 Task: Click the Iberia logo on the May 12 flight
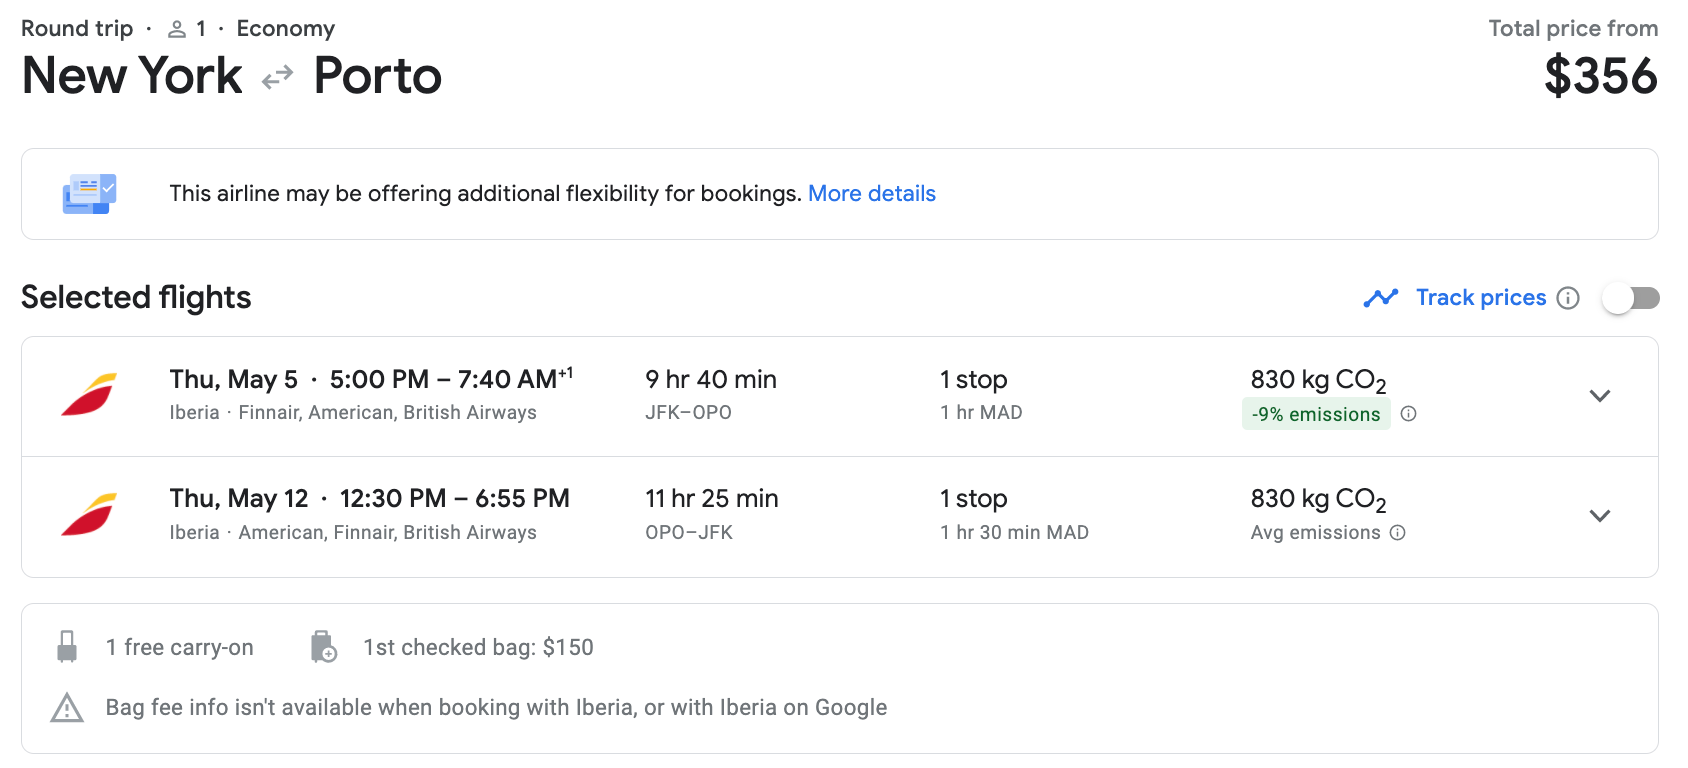pyautogui.click(x=89, y=515)
